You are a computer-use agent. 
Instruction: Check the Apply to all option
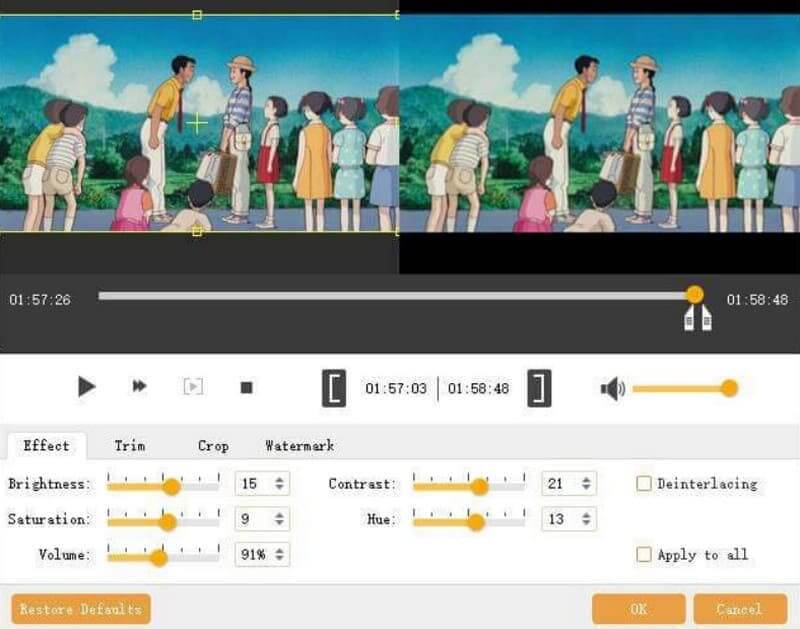point(644,554)
